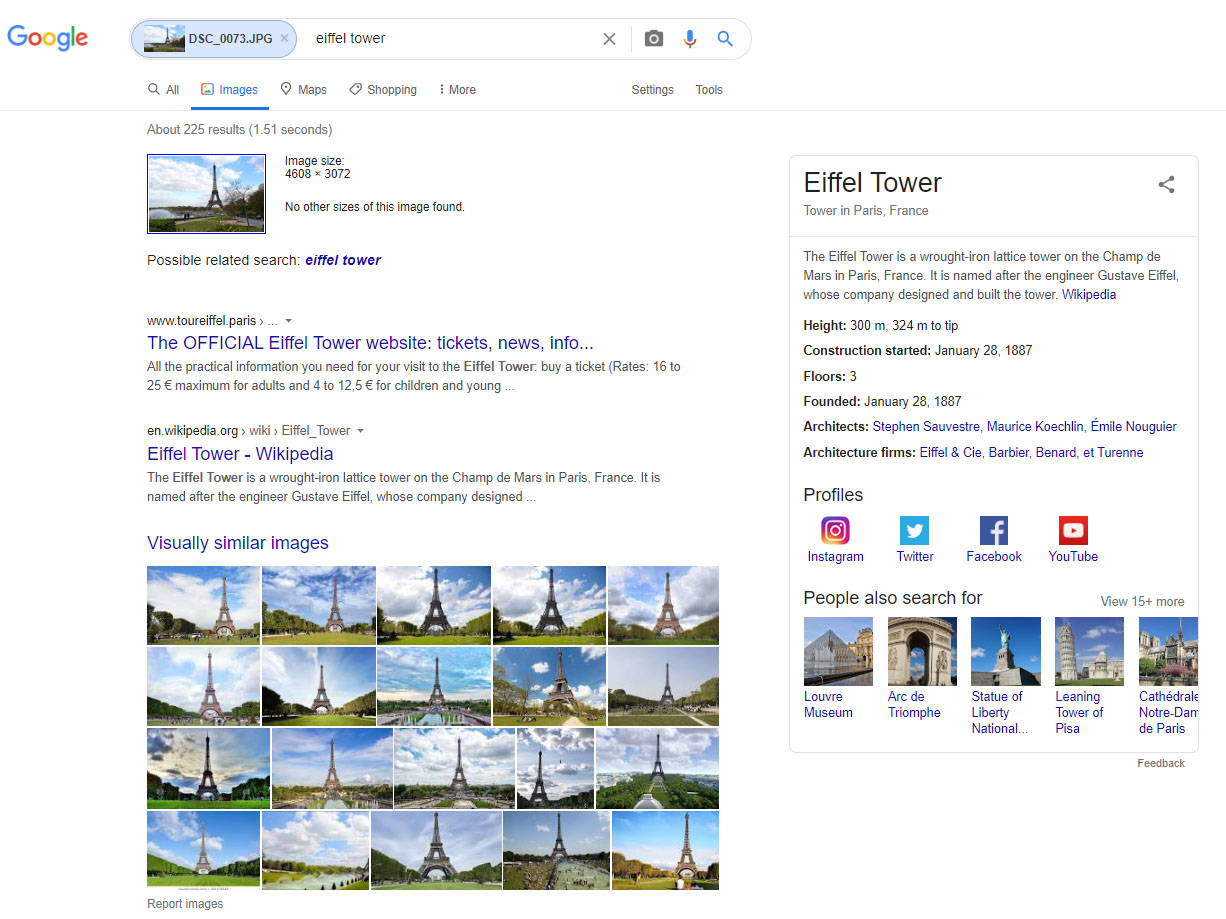Click the 'No other sizes of this image found.' text
The height and width of the screenshot is (919, 1226).
(375, 207)
